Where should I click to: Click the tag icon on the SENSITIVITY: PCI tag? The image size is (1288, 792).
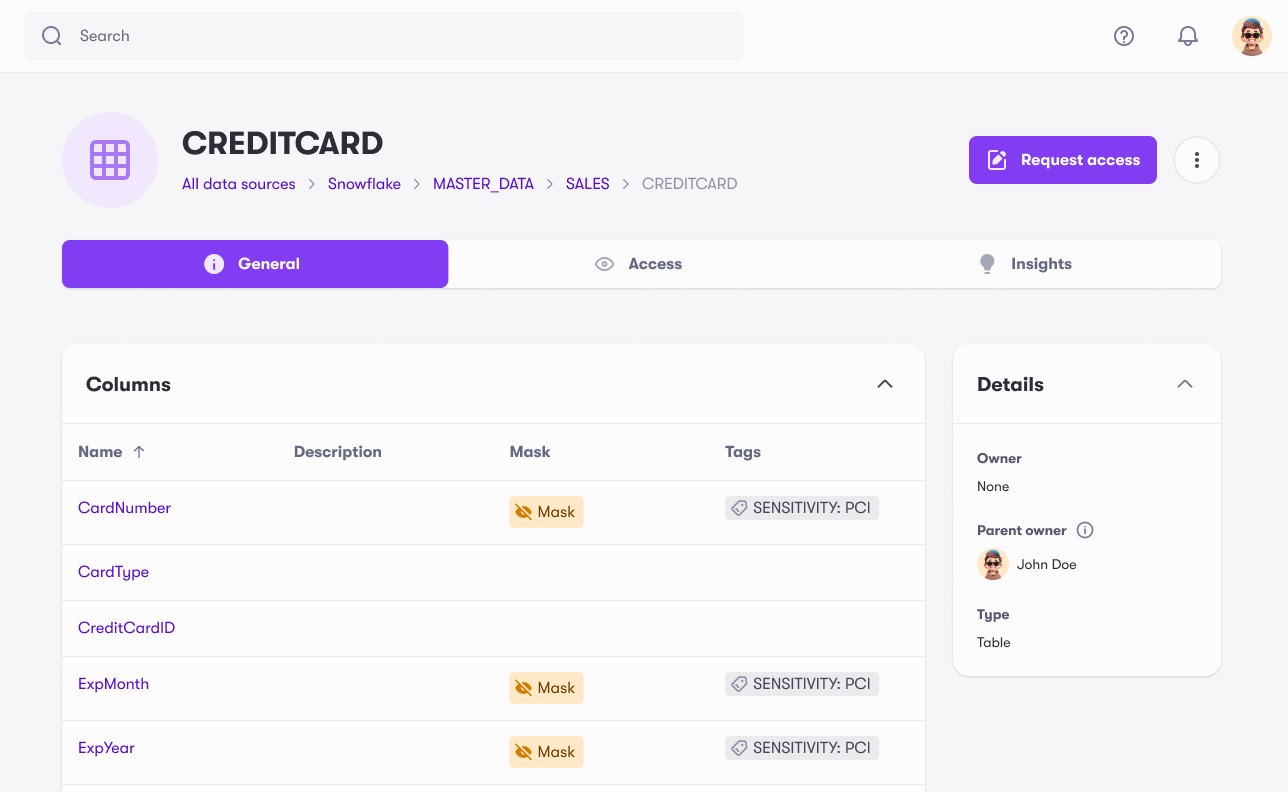[x=739, y=507]
